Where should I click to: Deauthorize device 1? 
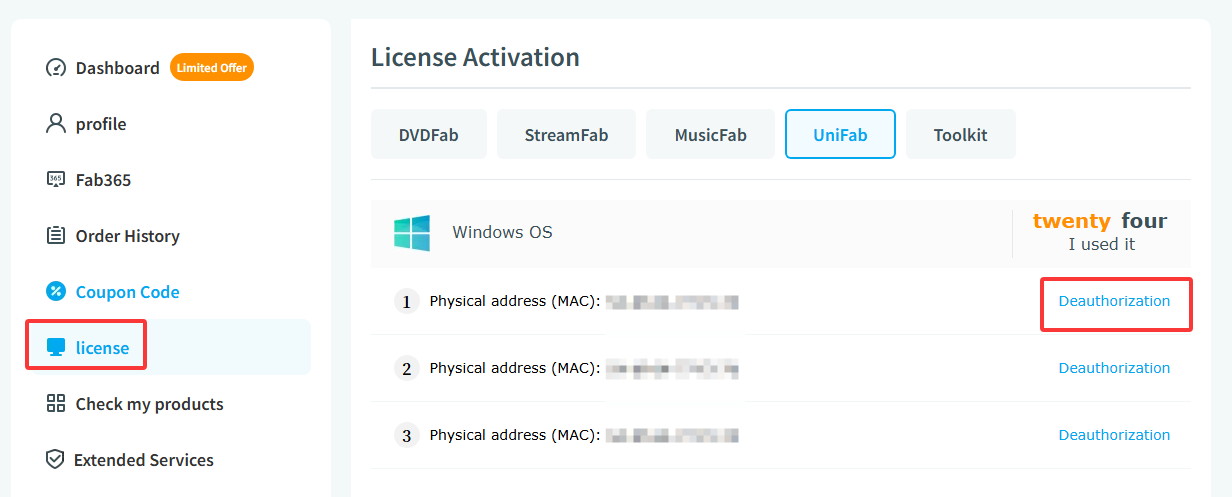[x=1114, y=301]
